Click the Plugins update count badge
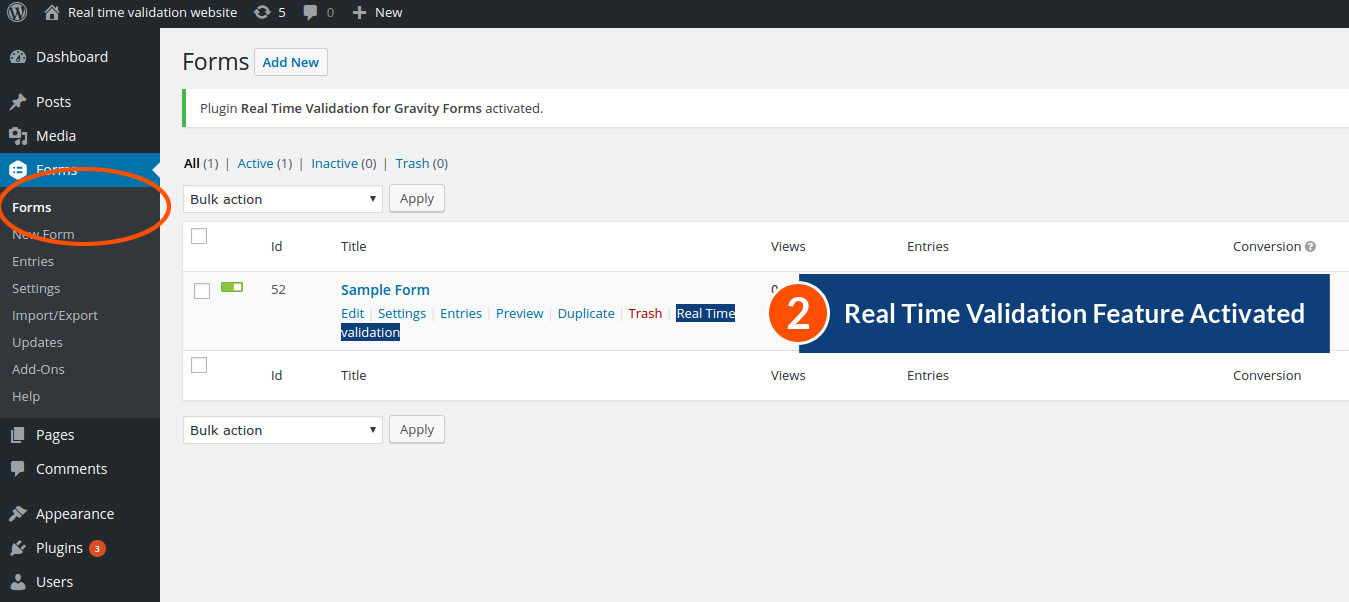1349x602 pixels. coord(97,548)
